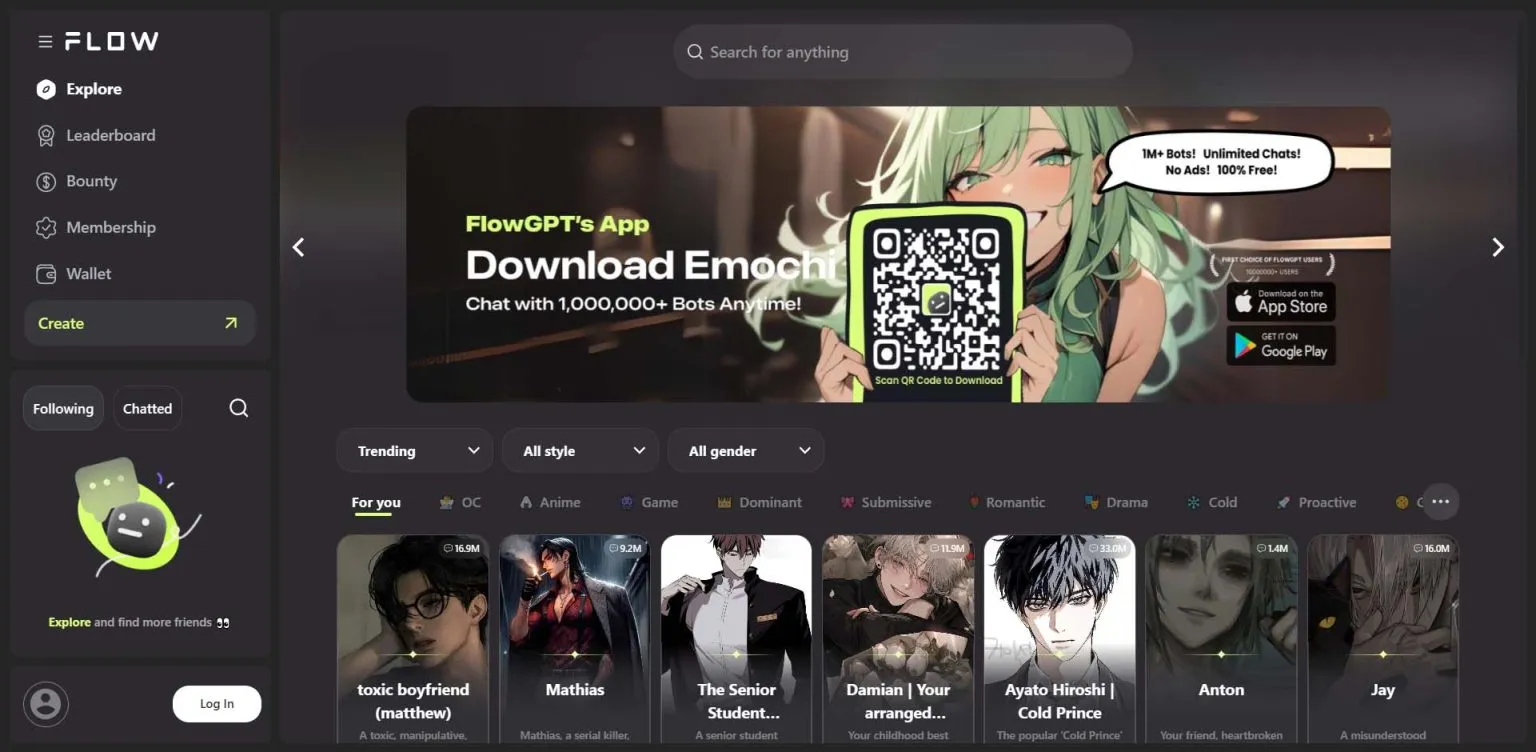This screenshot has height=752, width=1536.
Task: Open the Wallet page
Action: pyautogui.click(x=87, y=273)
